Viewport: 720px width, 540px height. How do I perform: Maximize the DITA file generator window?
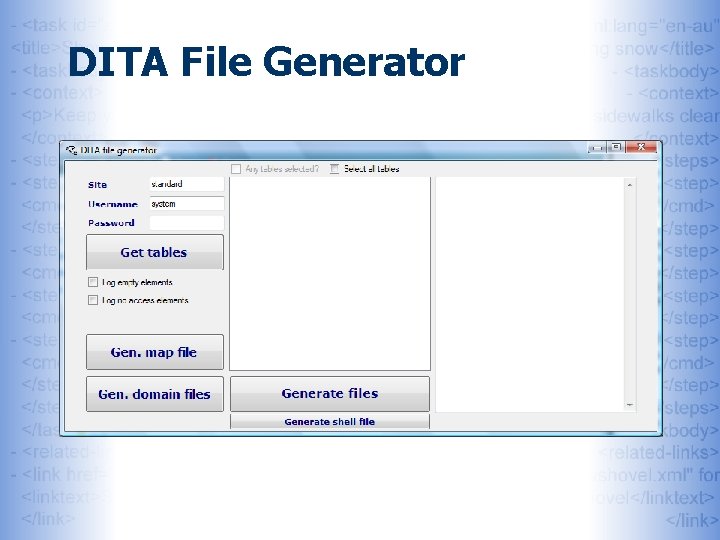pyautogui.click(x=616, y=147)
